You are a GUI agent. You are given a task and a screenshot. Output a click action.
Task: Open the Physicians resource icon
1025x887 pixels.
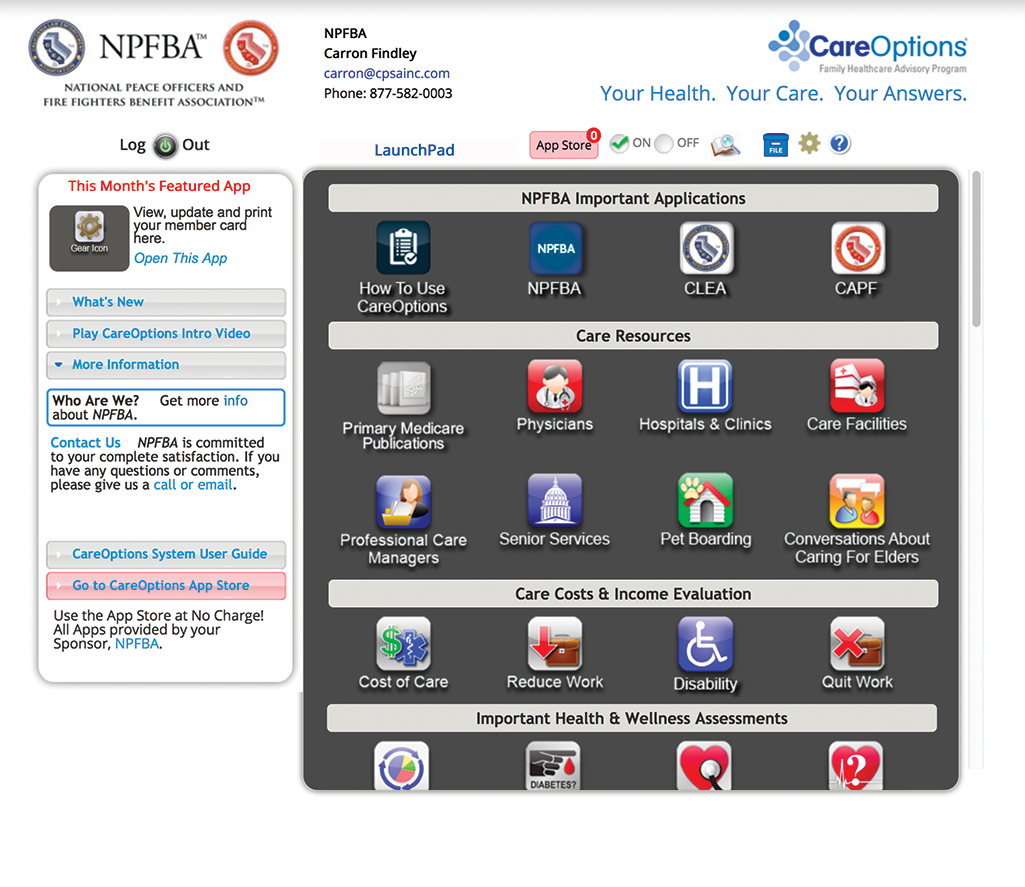point(555,386)
